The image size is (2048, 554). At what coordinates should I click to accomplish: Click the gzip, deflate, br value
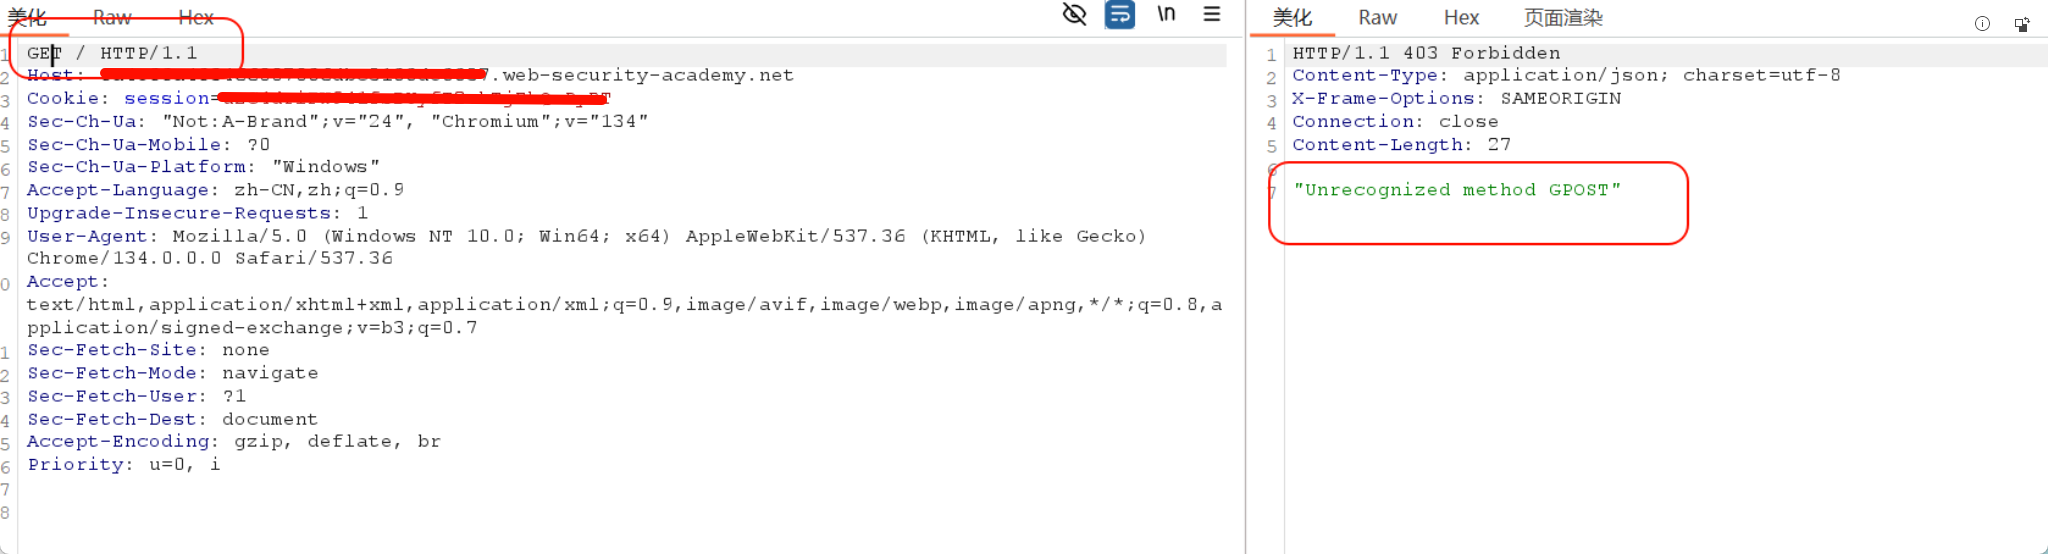point(337,441)
